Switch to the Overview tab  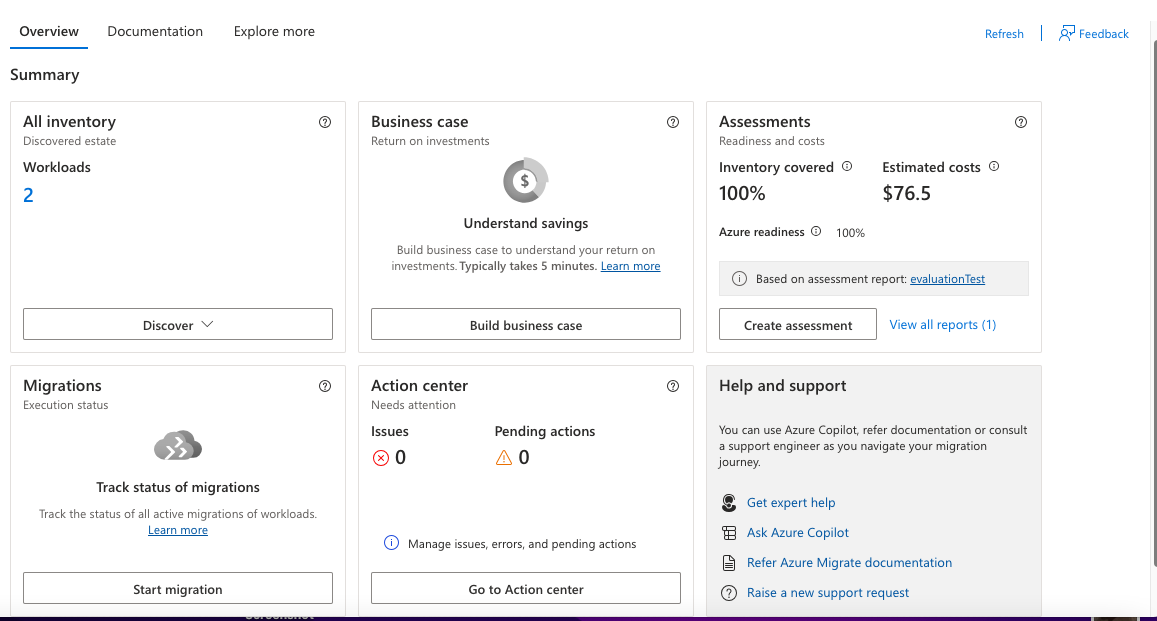tap(49, 32)
